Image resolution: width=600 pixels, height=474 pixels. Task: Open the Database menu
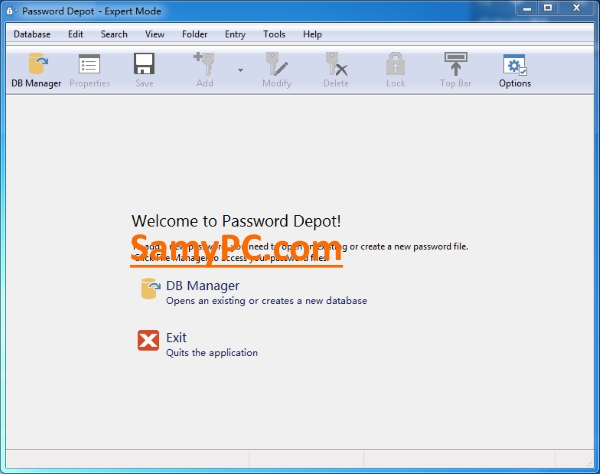[32, 34]
